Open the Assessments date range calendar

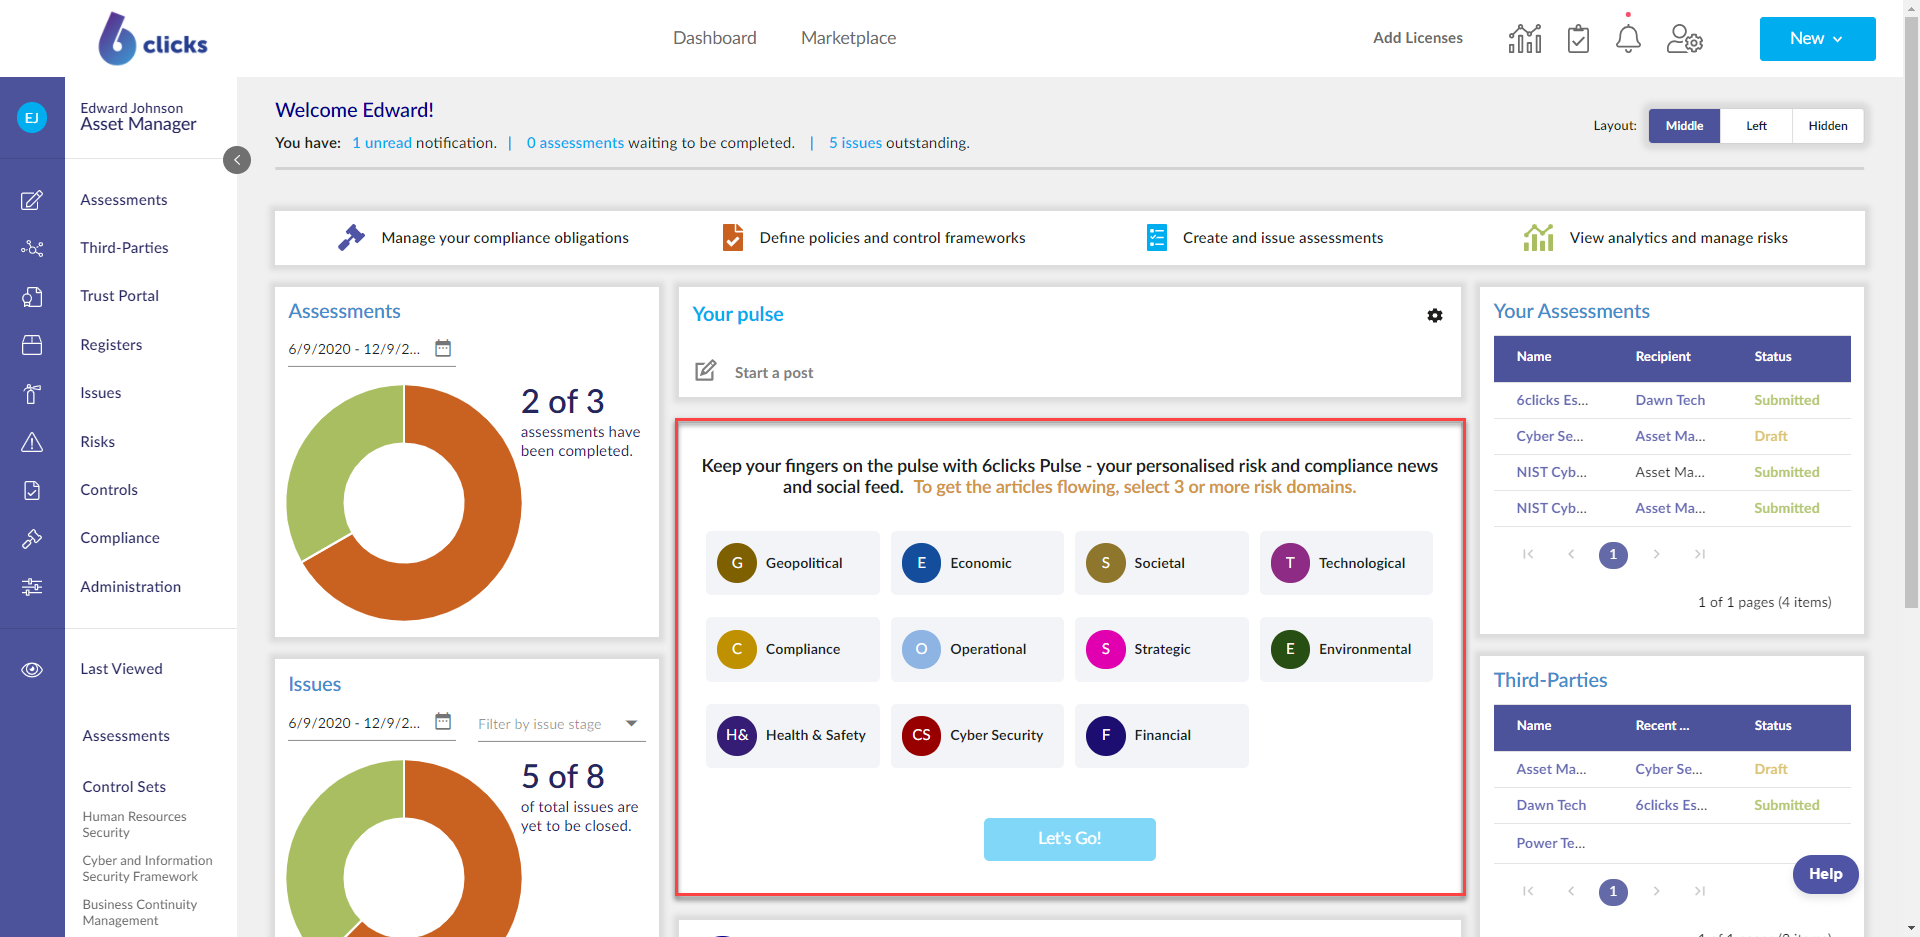coord(443,348)
